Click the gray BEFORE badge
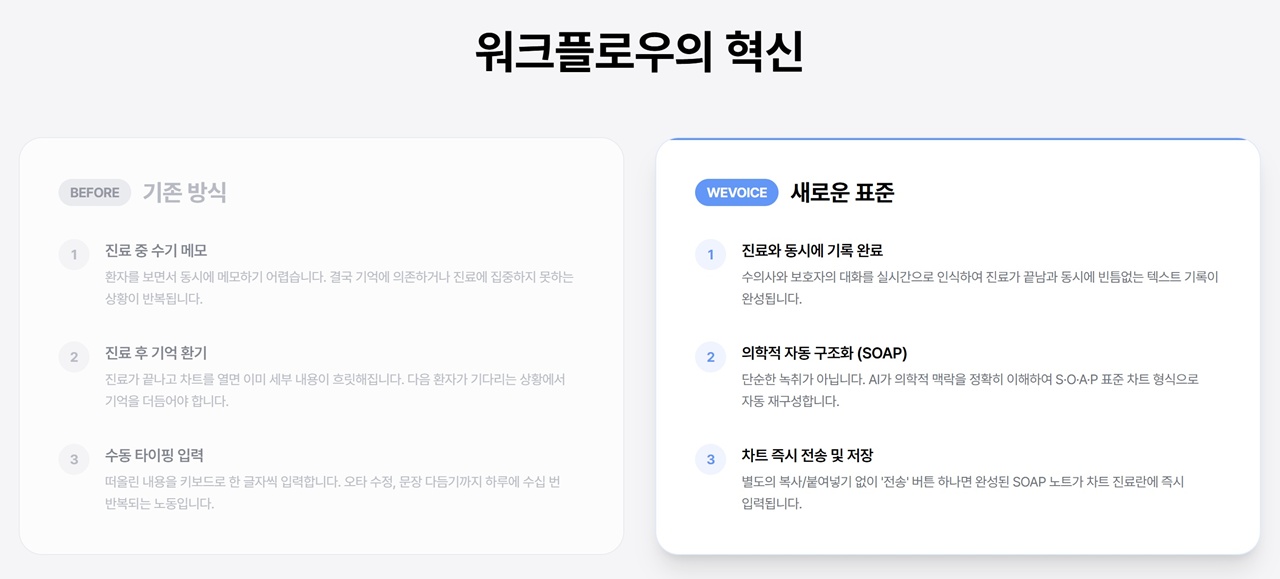The image size is (1280, 579). [94, 193]
